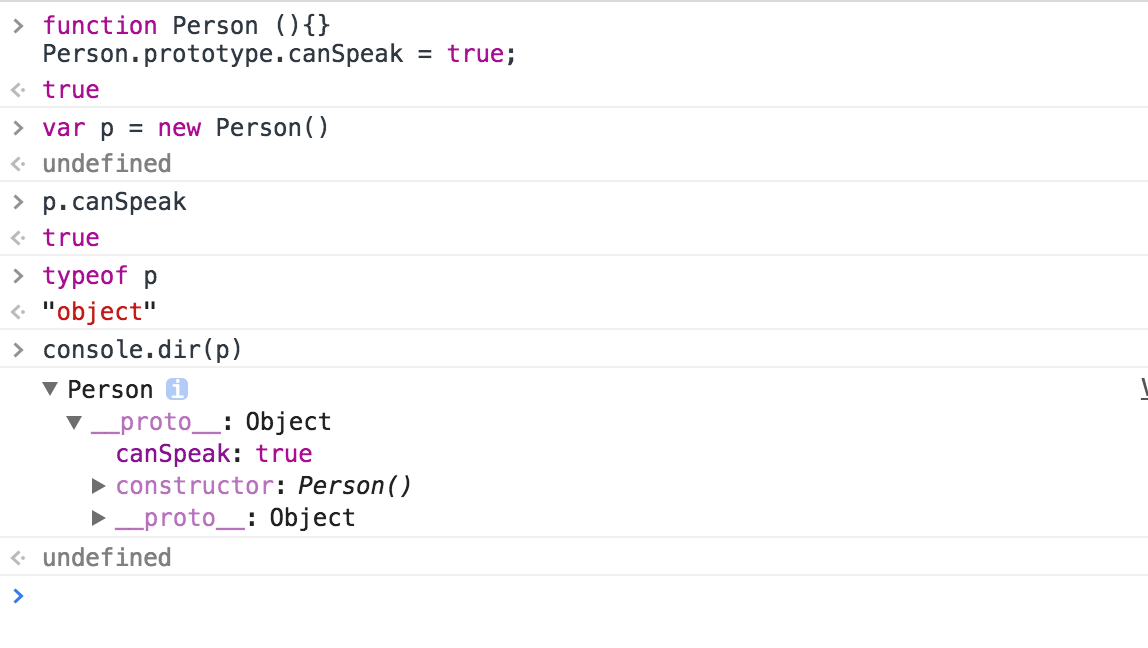Click the "p.canSpeak" command entry
Image resolution: width=1148 pixels, height=648 pixels.
(x=114, y=202)
